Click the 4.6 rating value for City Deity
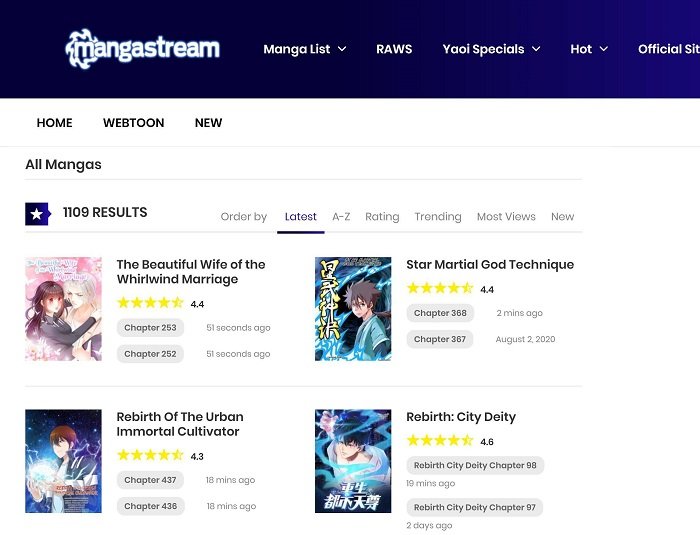 click(487, 442)
